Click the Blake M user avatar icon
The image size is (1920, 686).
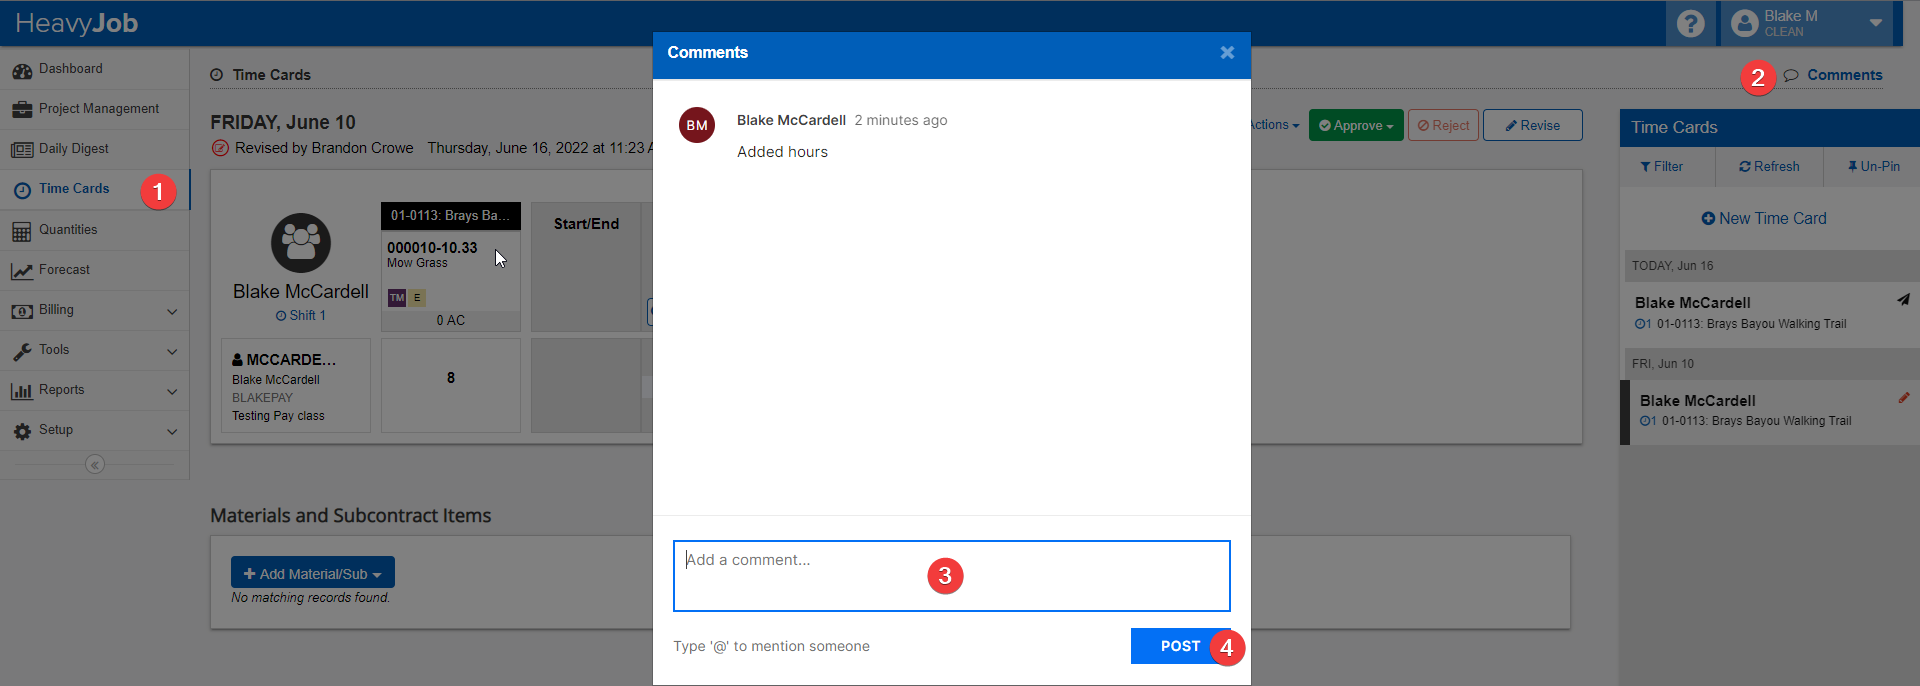tap(1744, 23)
